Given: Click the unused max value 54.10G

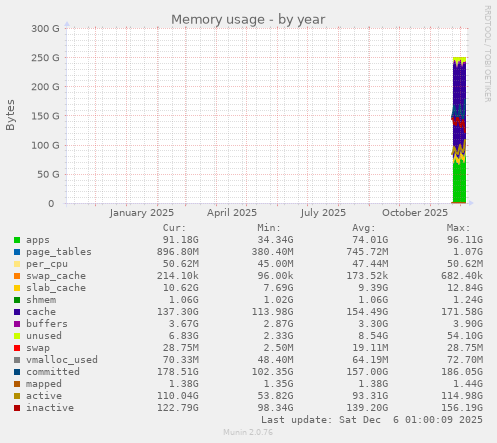Looking at the screenshot, I should 465,336.
